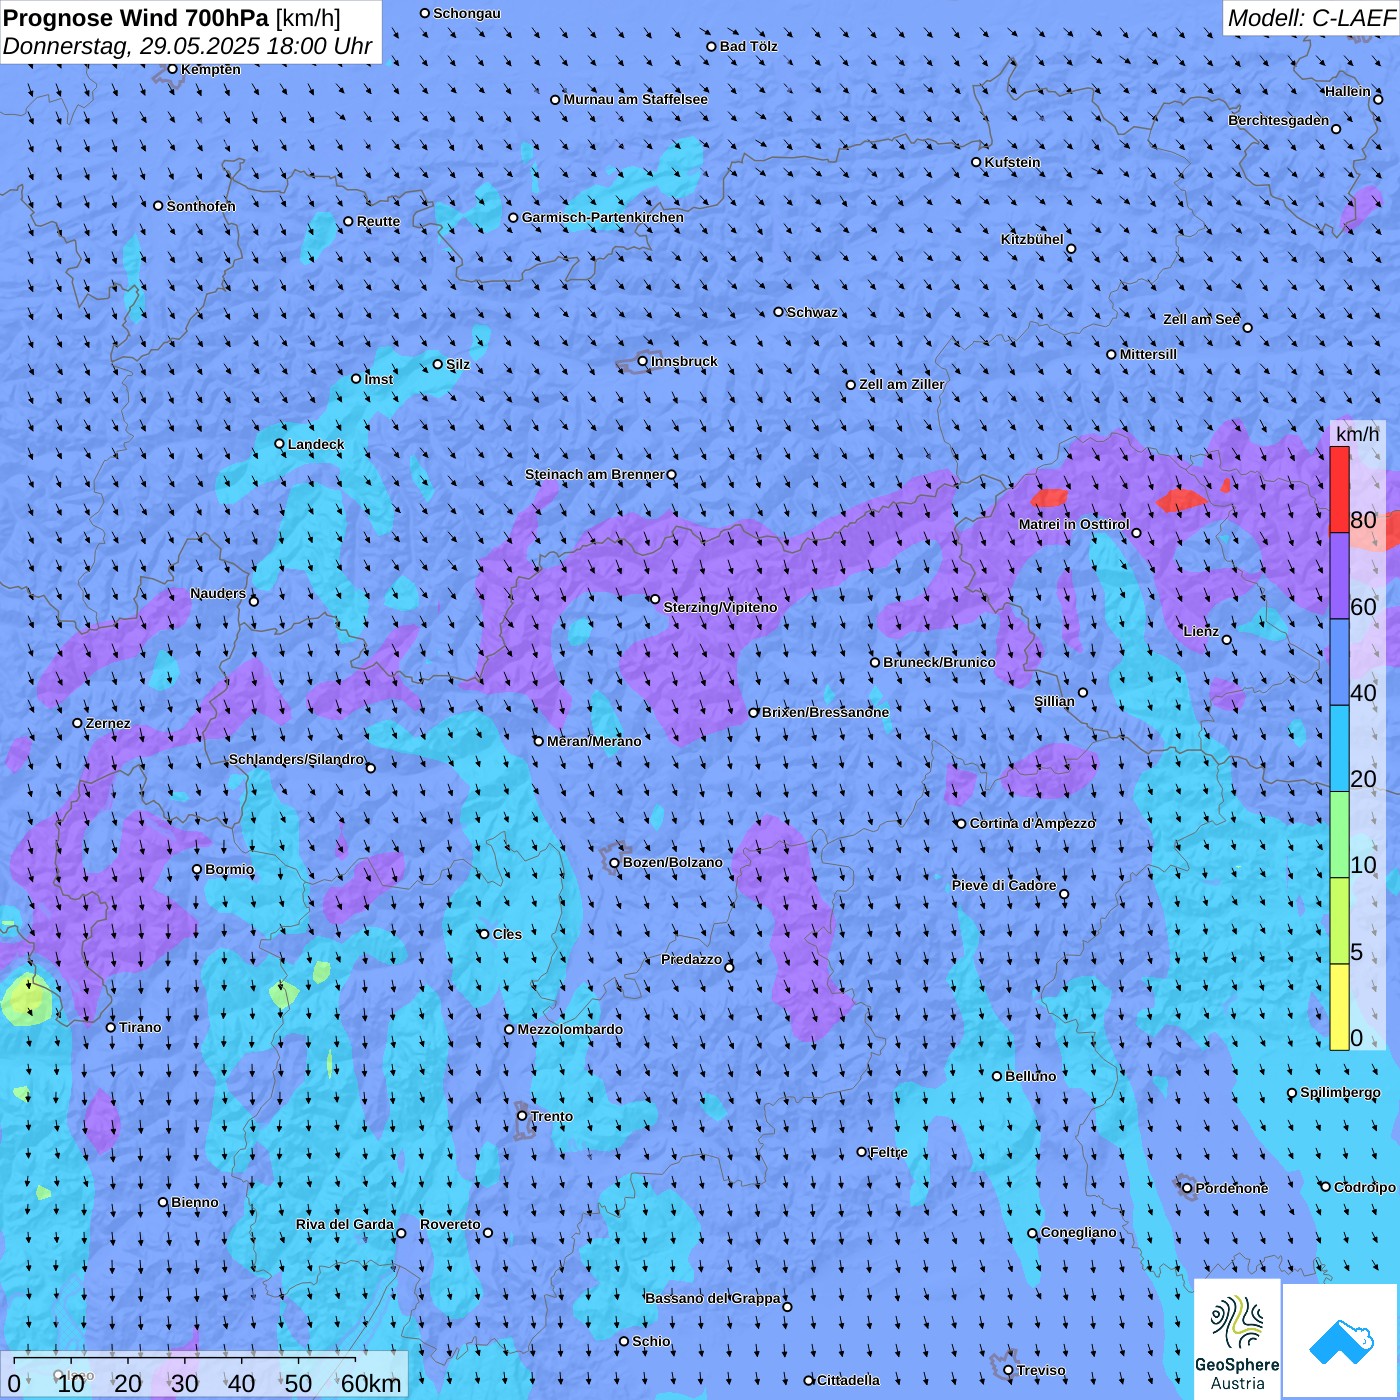Click the 'Steinach am Brenner' label

coord(595,475)
